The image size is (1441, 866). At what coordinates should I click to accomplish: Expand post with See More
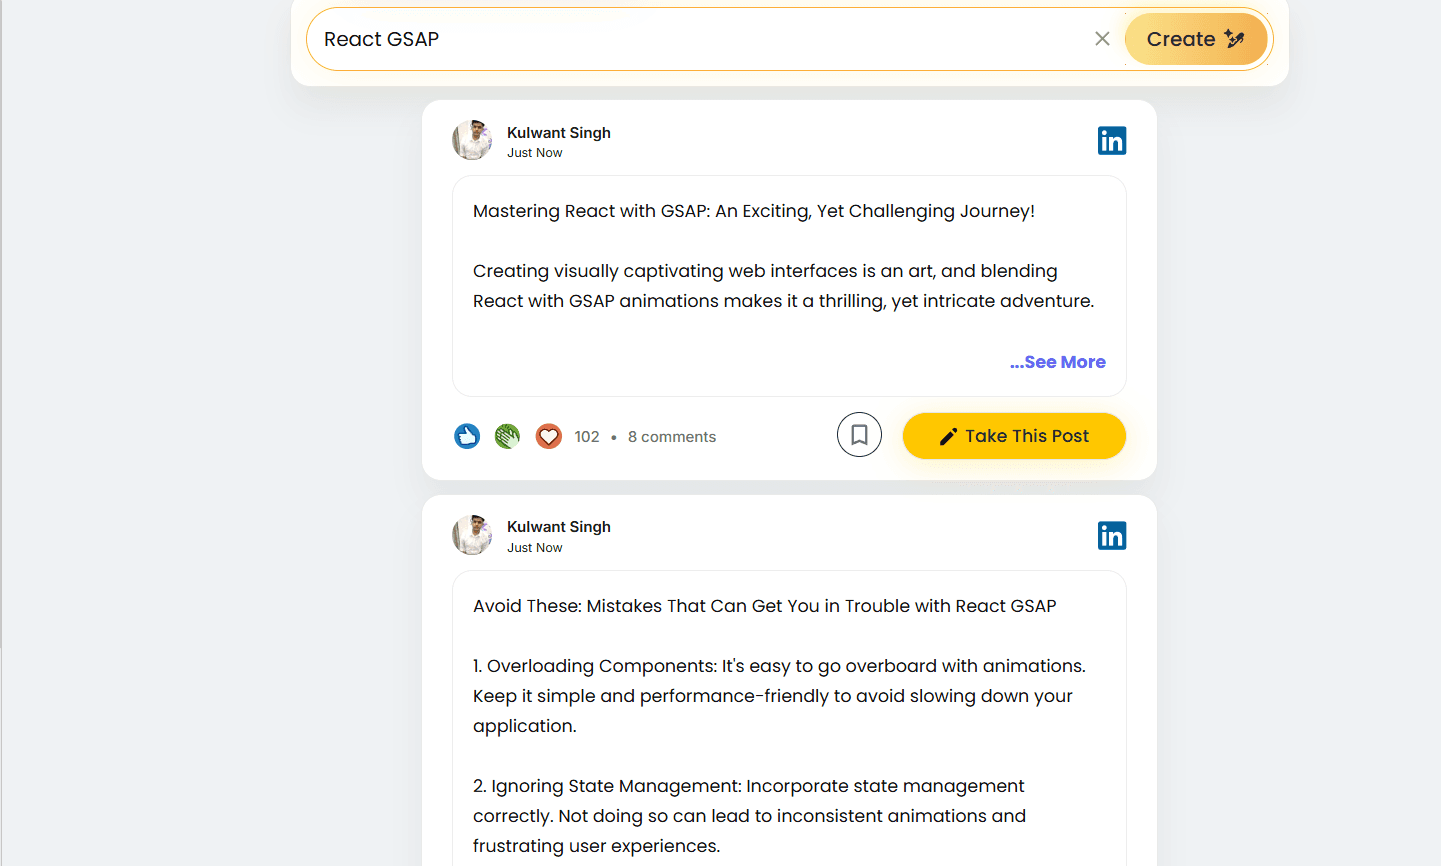click(1058, 362)
